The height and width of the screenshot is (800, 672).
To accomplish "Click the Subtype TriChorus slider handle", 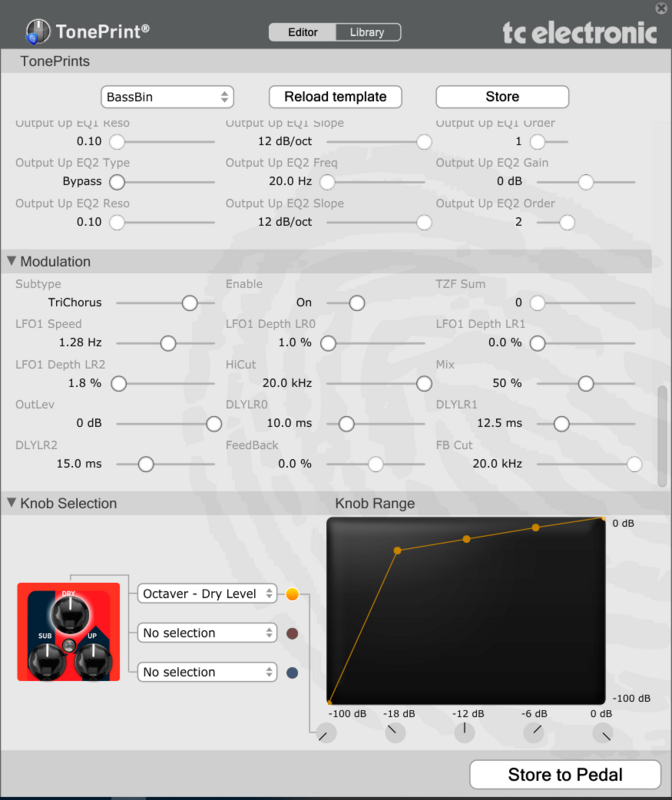I will click(x=190, y=303).
